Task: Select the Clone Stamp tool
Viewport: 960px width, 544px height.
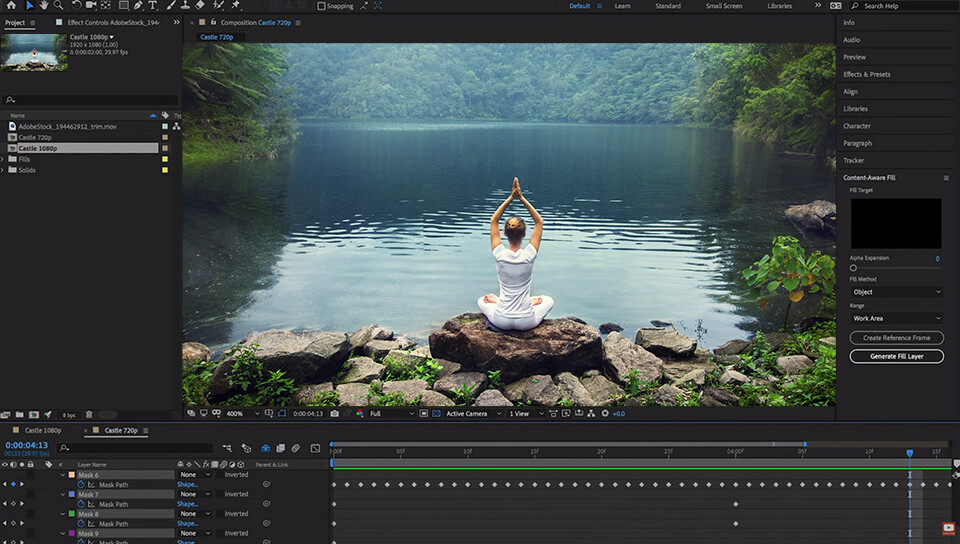Action: coord(184,5)
